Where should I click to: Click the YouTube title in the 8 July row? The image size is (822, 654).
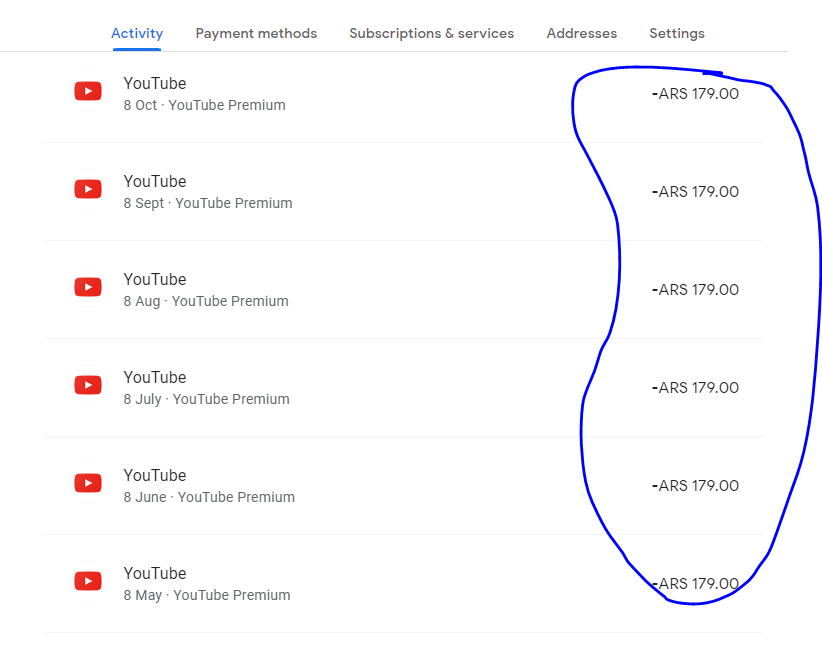155,377
